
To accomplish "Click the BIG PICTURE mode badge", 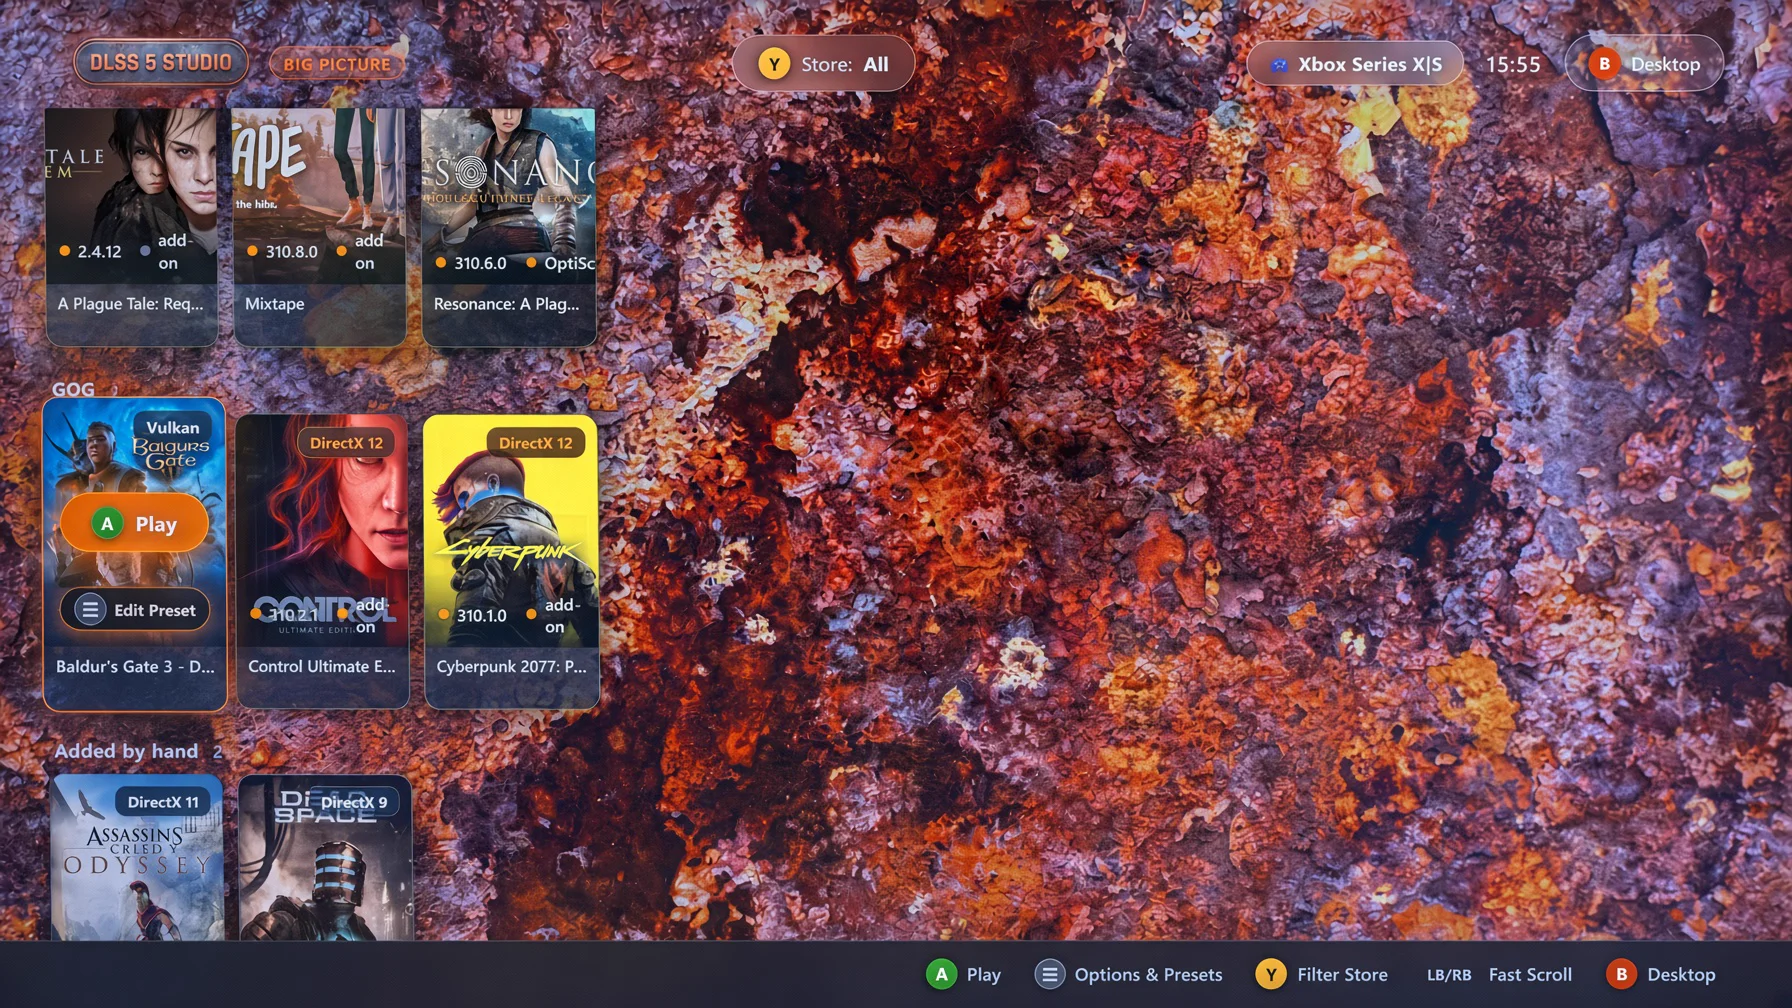I will (x=337, y=64).
